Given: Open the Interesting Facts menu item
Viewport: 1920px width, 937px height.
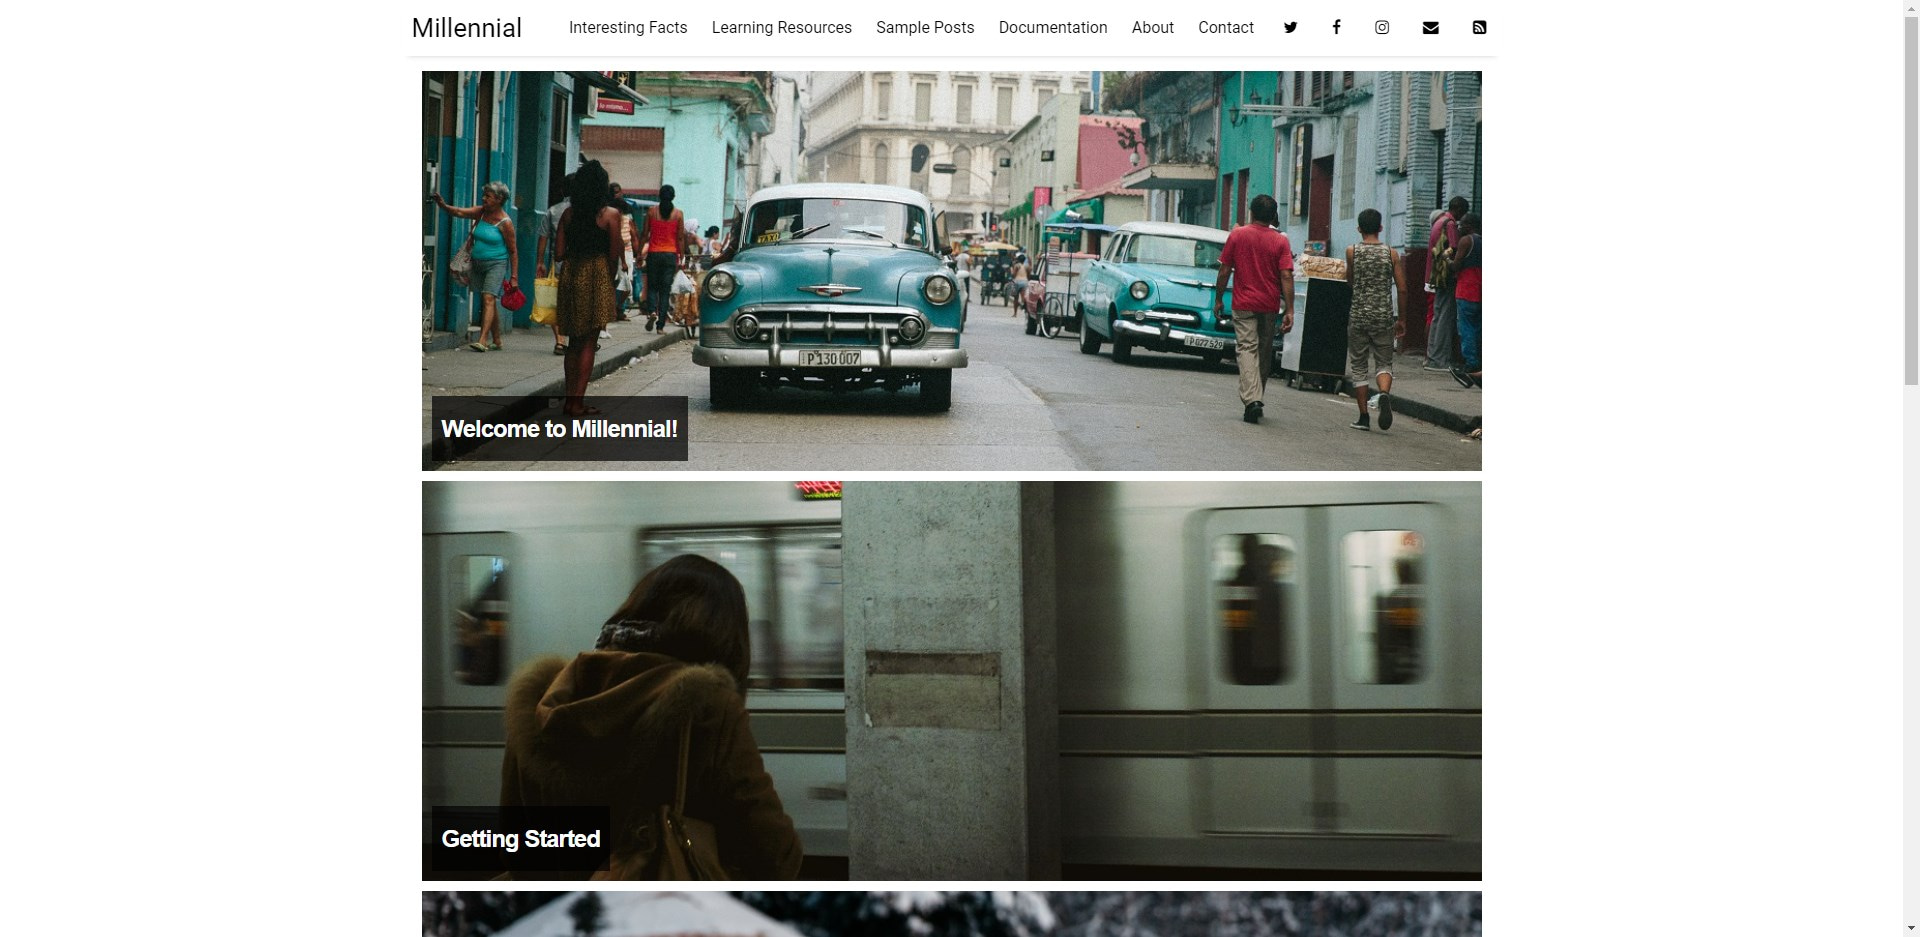Looking at the screenshot, I should (x=628, y=28).
